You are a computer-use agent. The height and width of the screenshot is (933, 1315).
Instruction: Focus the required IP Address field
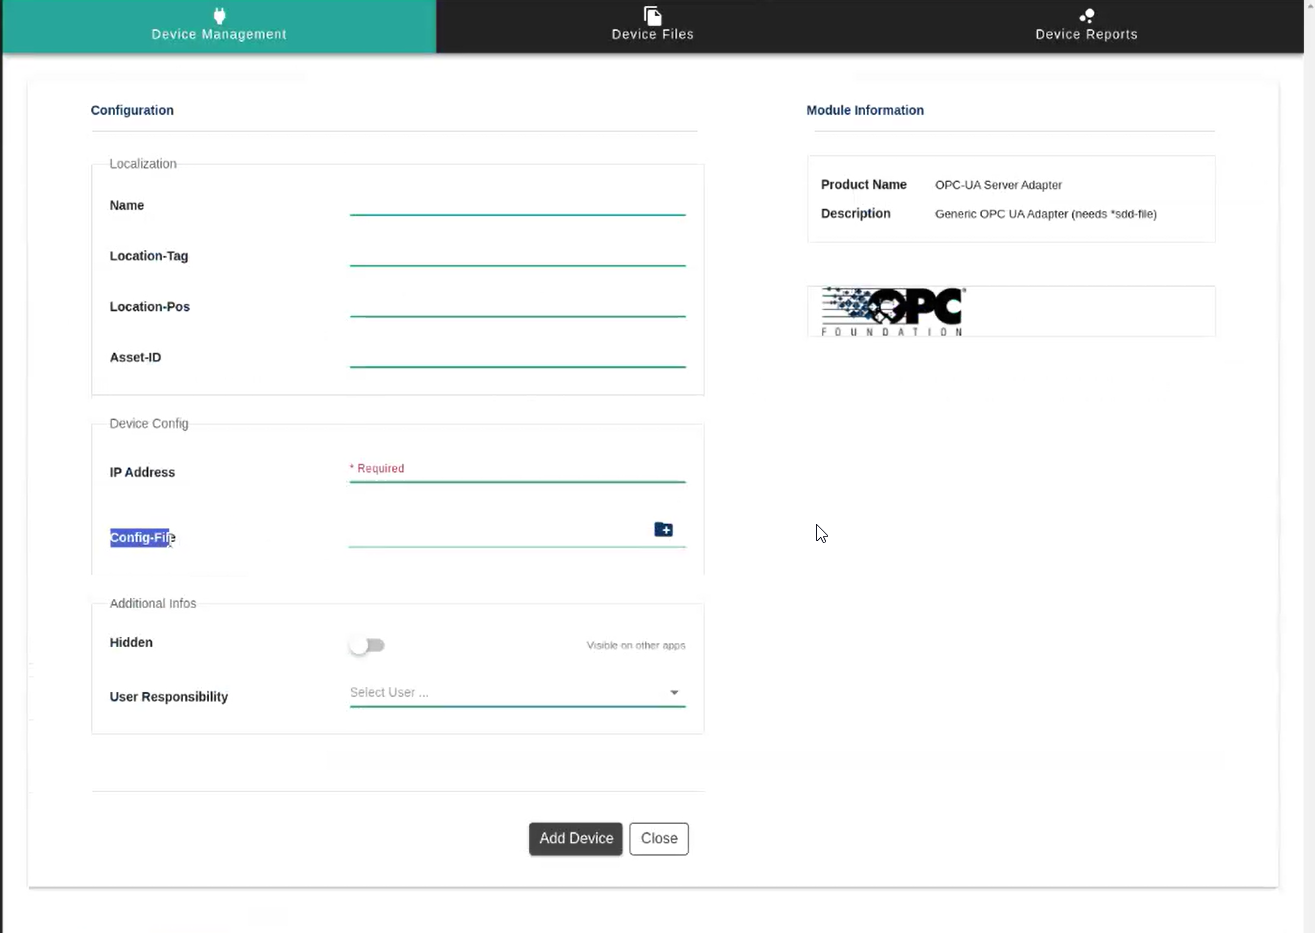[517, 470]
